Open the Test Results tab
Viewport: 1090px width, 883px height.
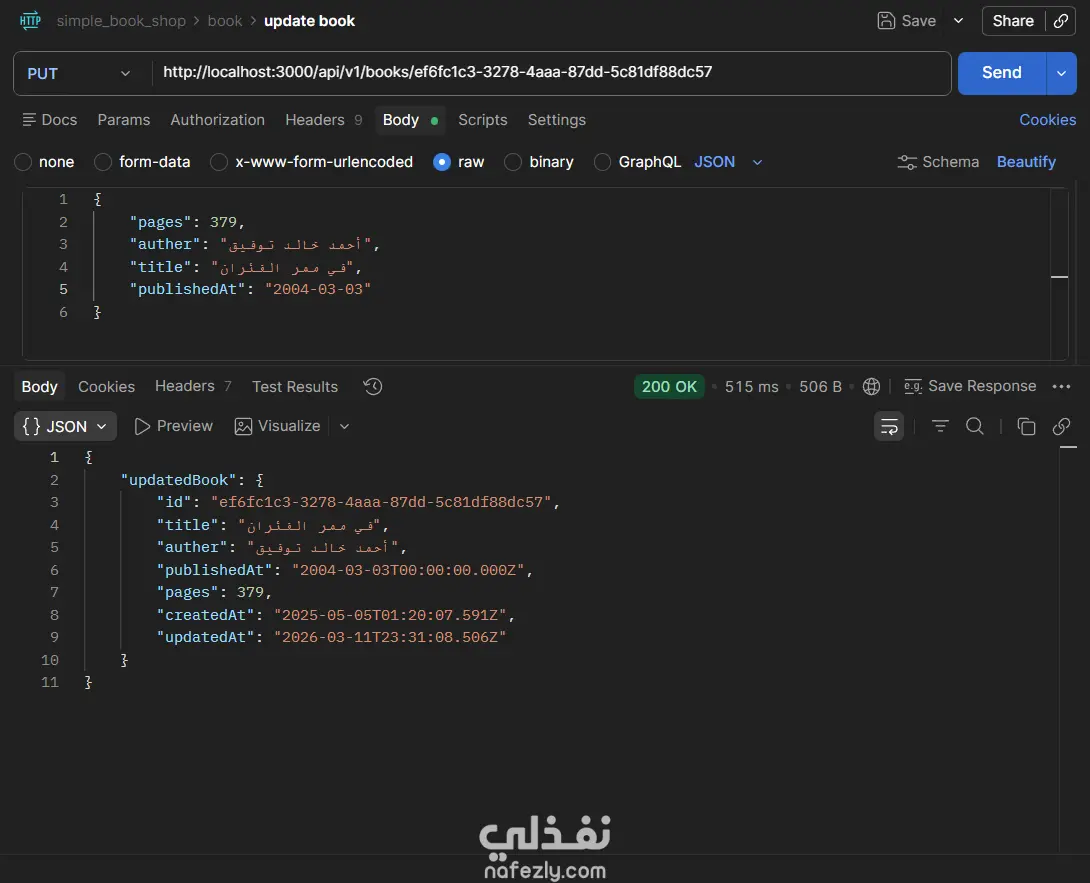(x=295, y=387)
